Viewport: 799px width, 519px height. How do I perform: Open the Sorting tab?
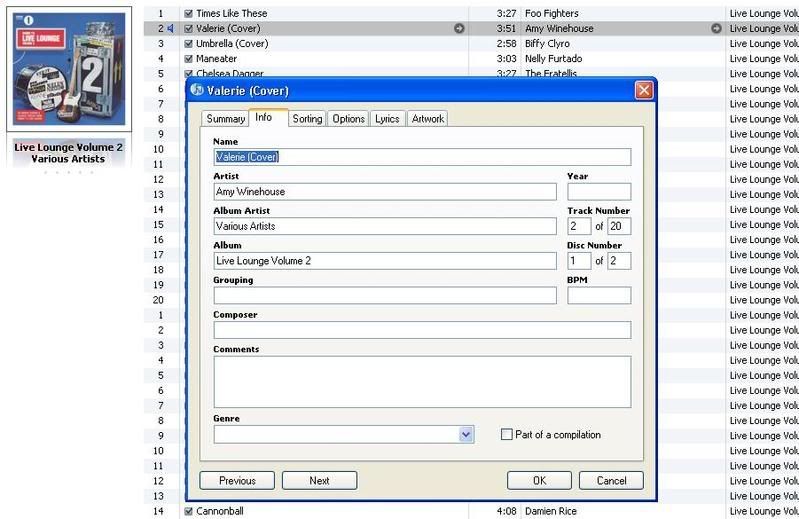[307, 119]
